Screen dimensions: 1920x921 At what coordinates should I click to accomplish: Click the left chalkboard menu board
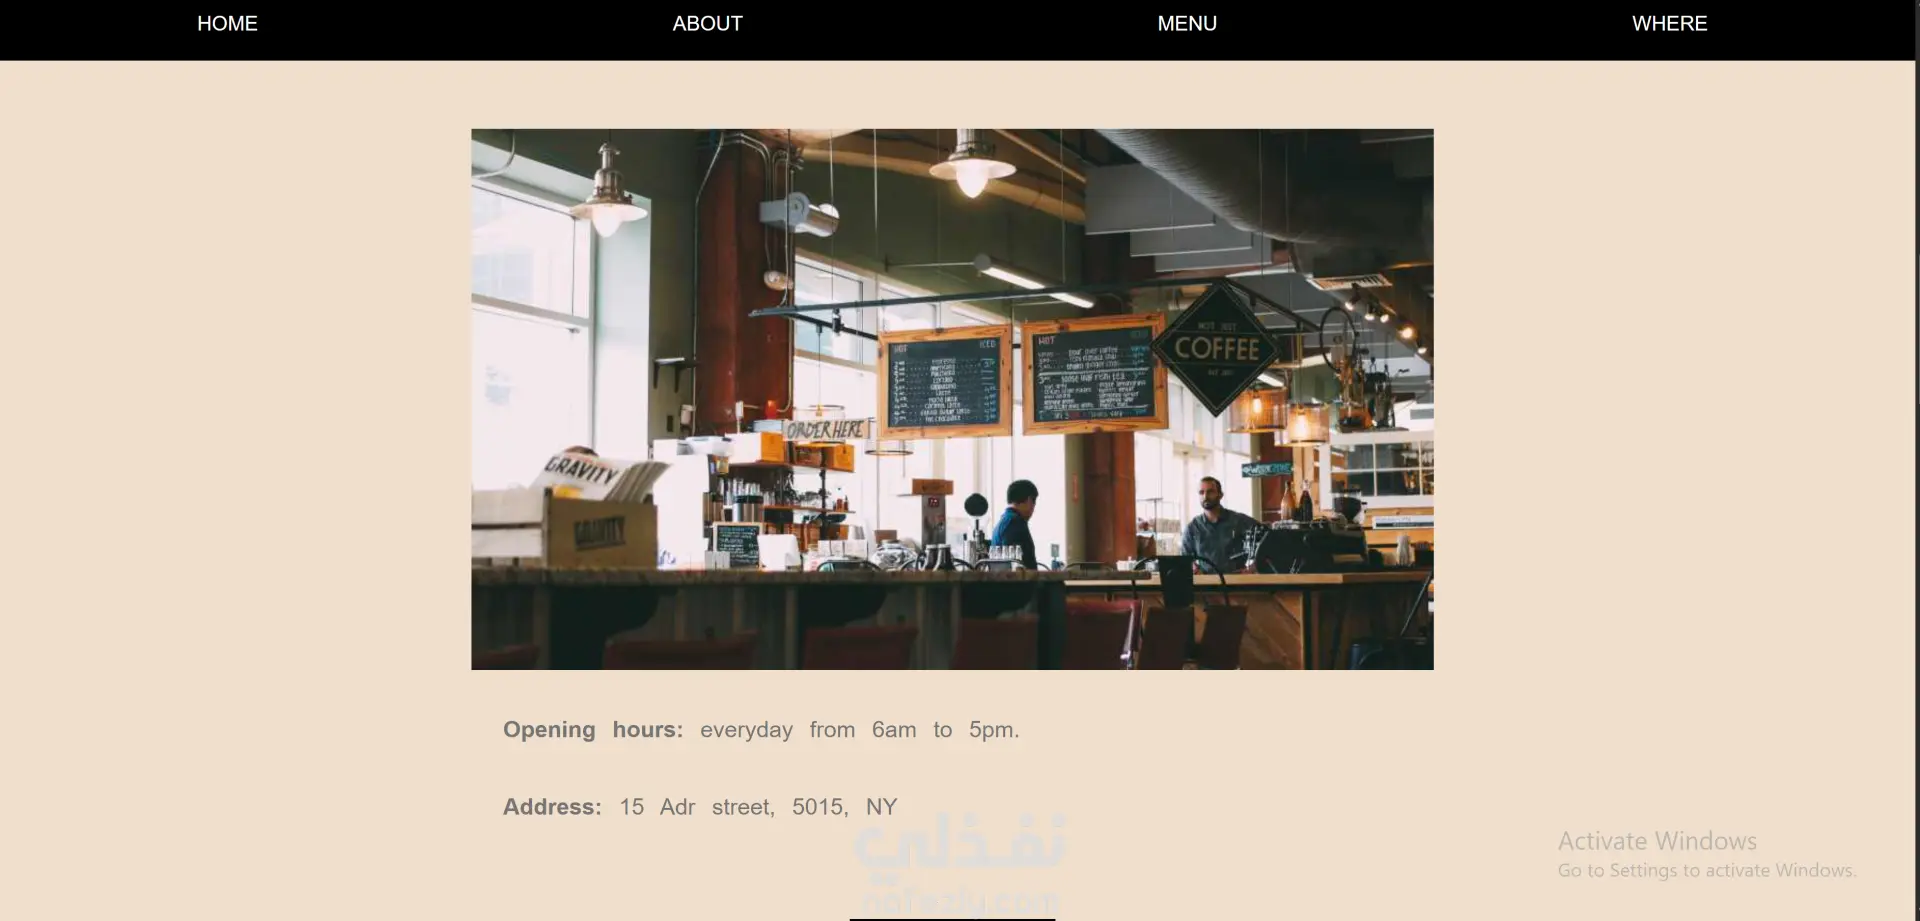944,381
